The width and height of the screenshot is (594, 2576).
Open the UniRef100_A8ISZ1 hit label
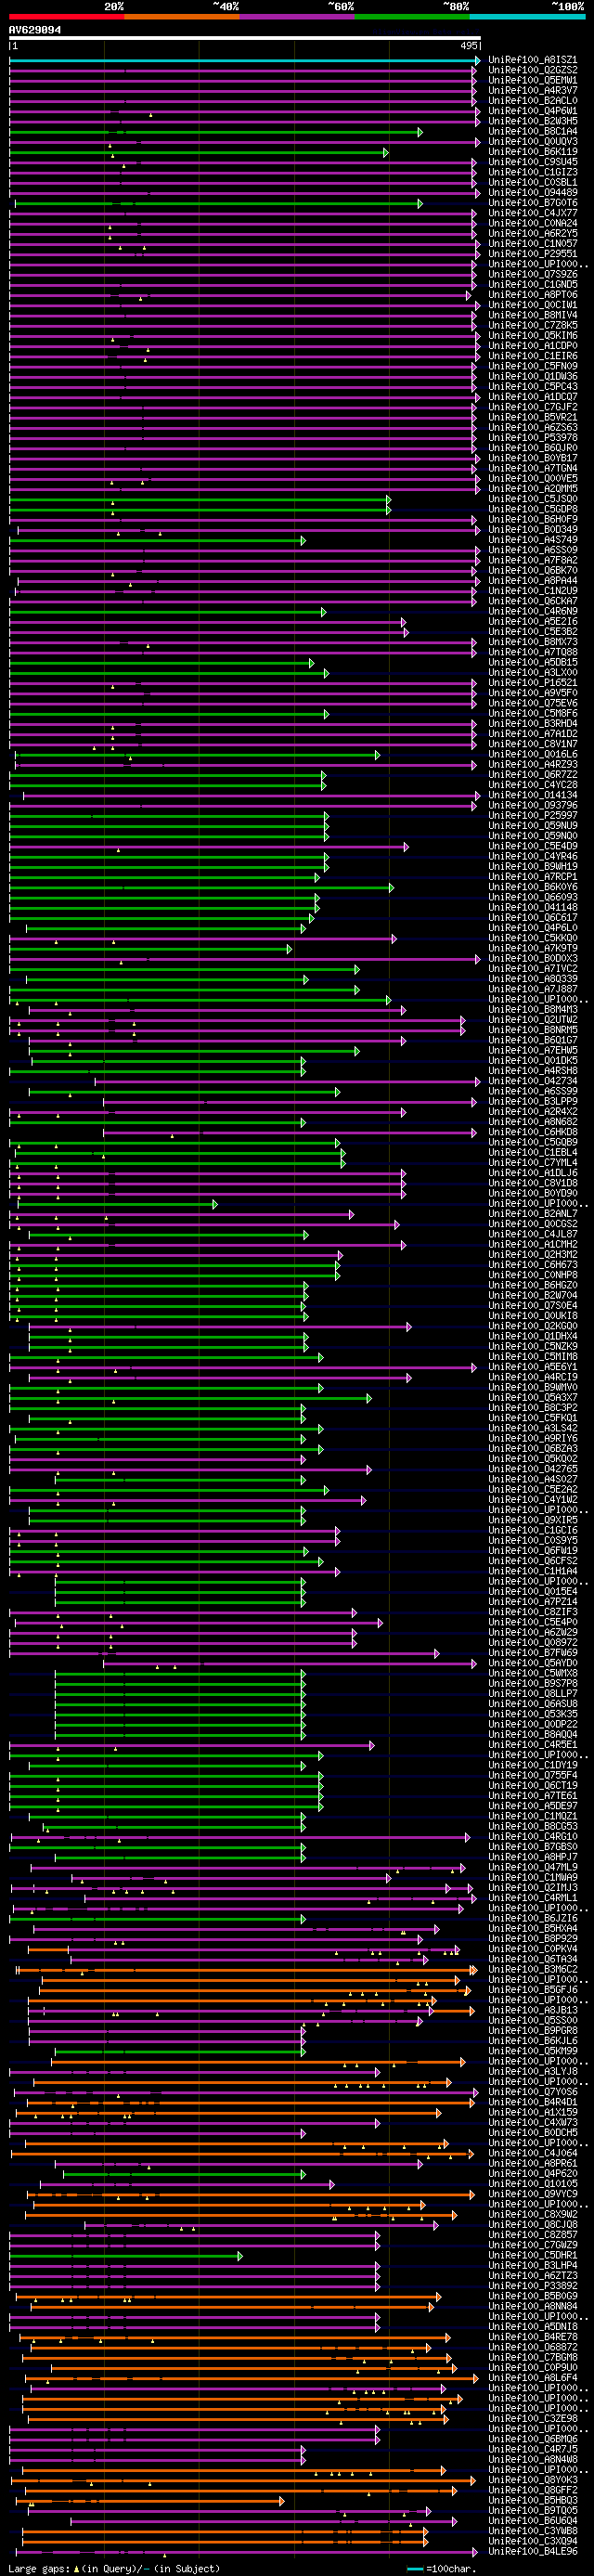coord(532,61)
